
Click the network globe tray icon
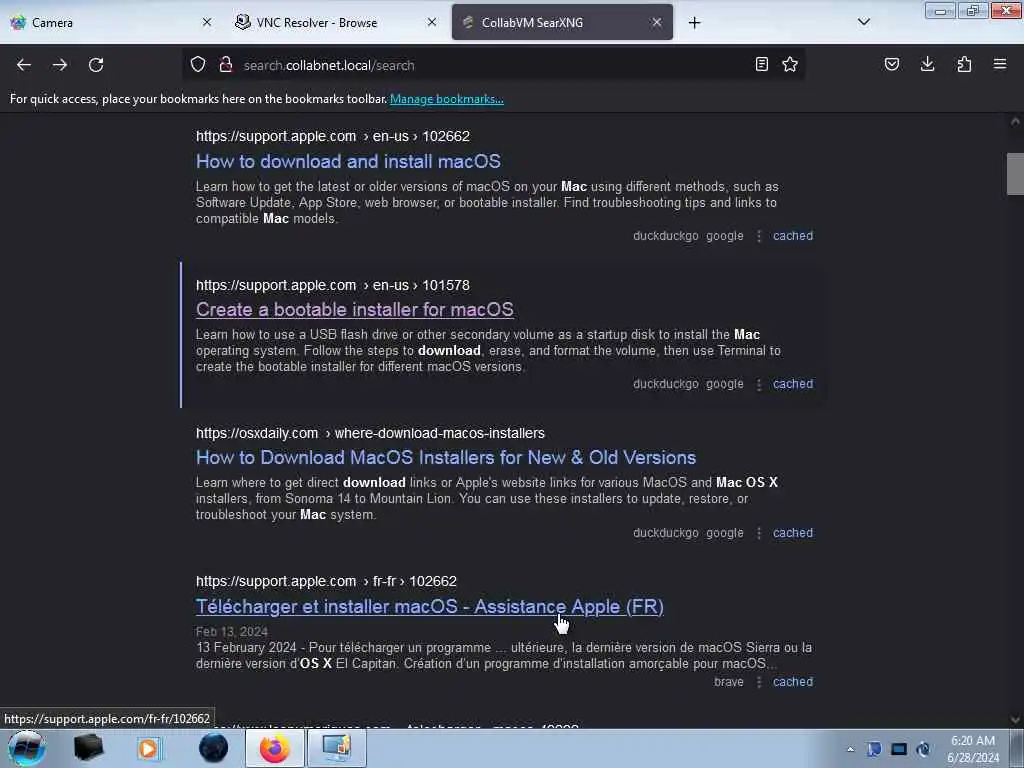[x=923, y=749]
